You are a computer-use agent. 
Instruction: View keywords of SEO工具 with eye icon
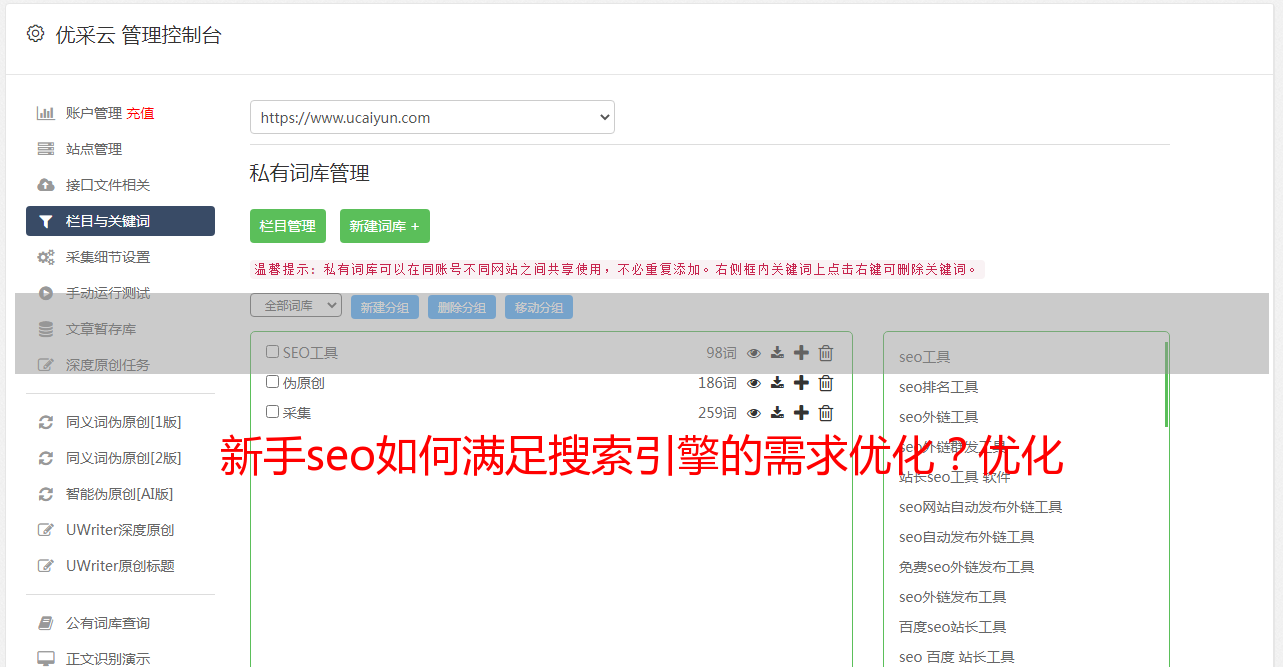[754, 353]
